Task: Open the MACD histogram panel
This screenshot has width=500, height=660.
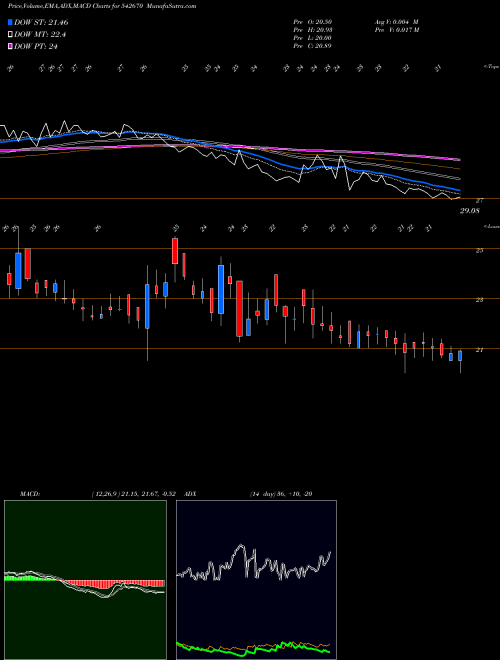Action: 85,580
